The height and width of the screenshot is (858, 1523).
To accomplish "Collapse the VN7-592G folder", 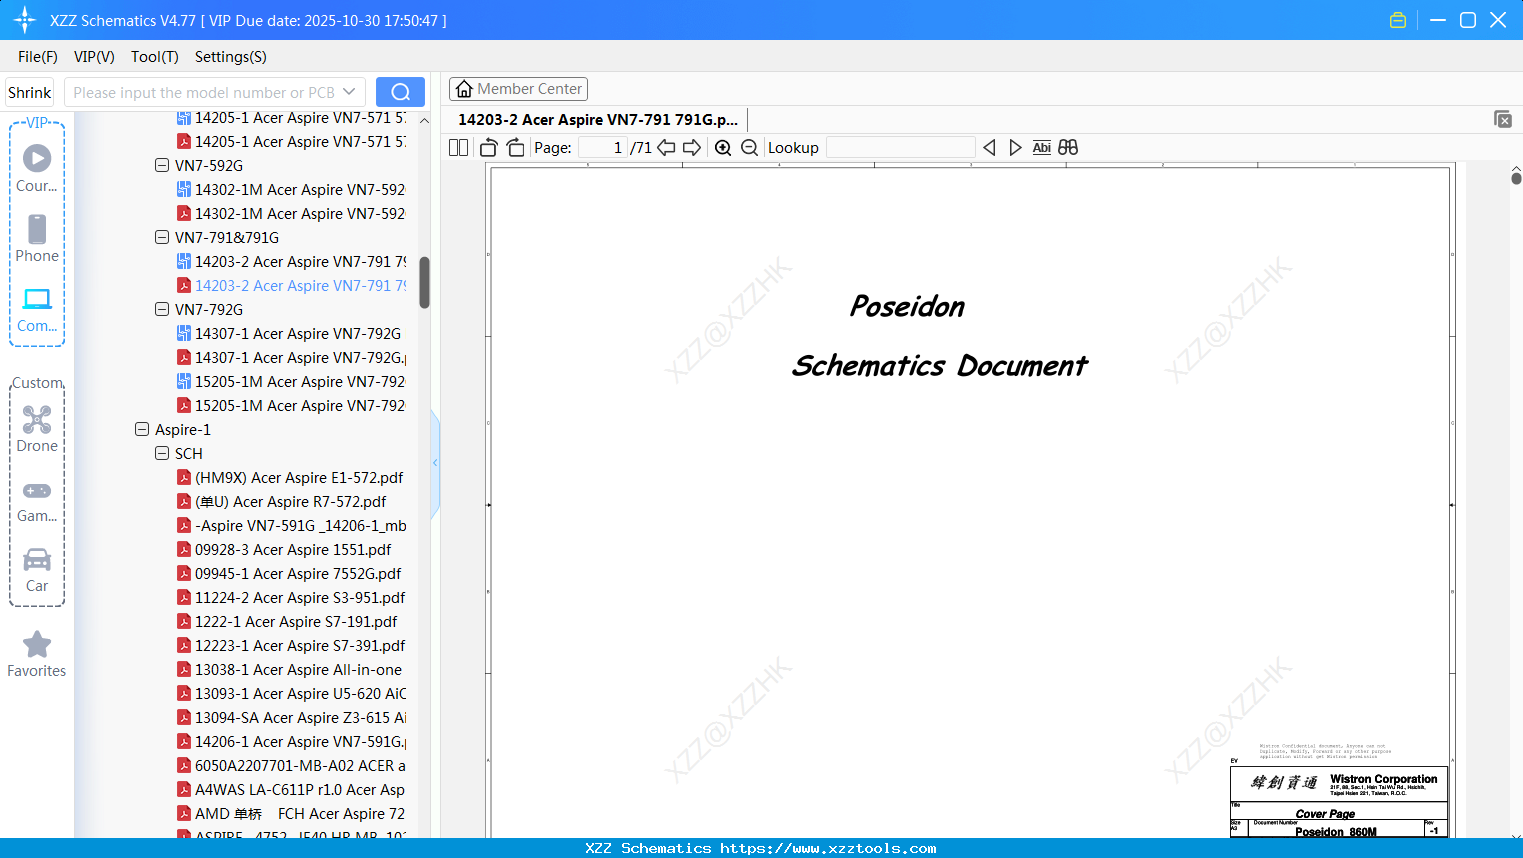I will [x=162, y=165].
